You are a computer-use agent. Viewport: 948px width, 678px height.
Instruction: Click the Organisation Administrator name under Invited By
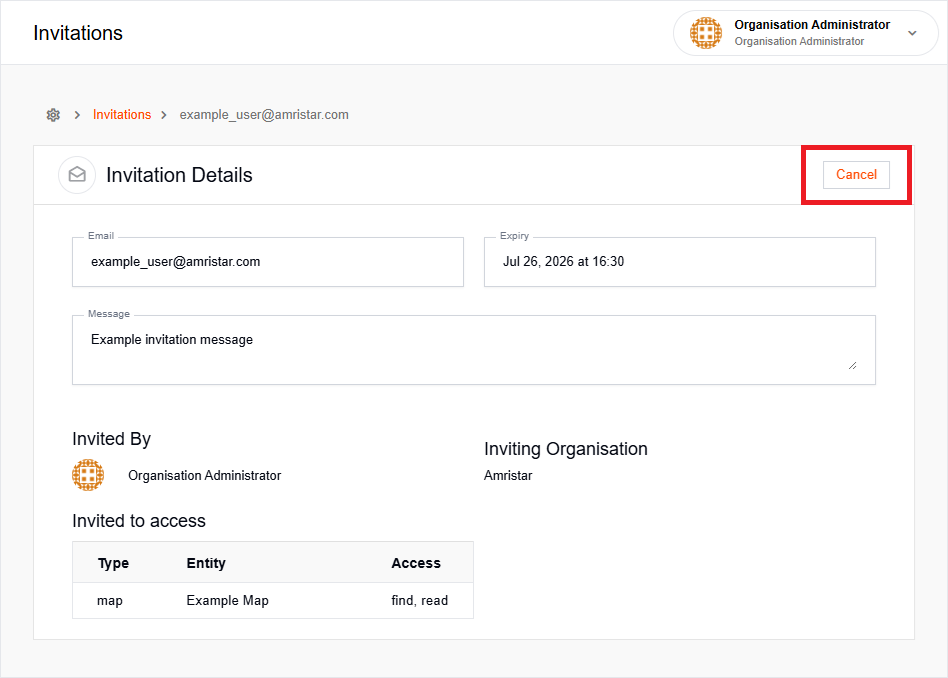(204, 475)
